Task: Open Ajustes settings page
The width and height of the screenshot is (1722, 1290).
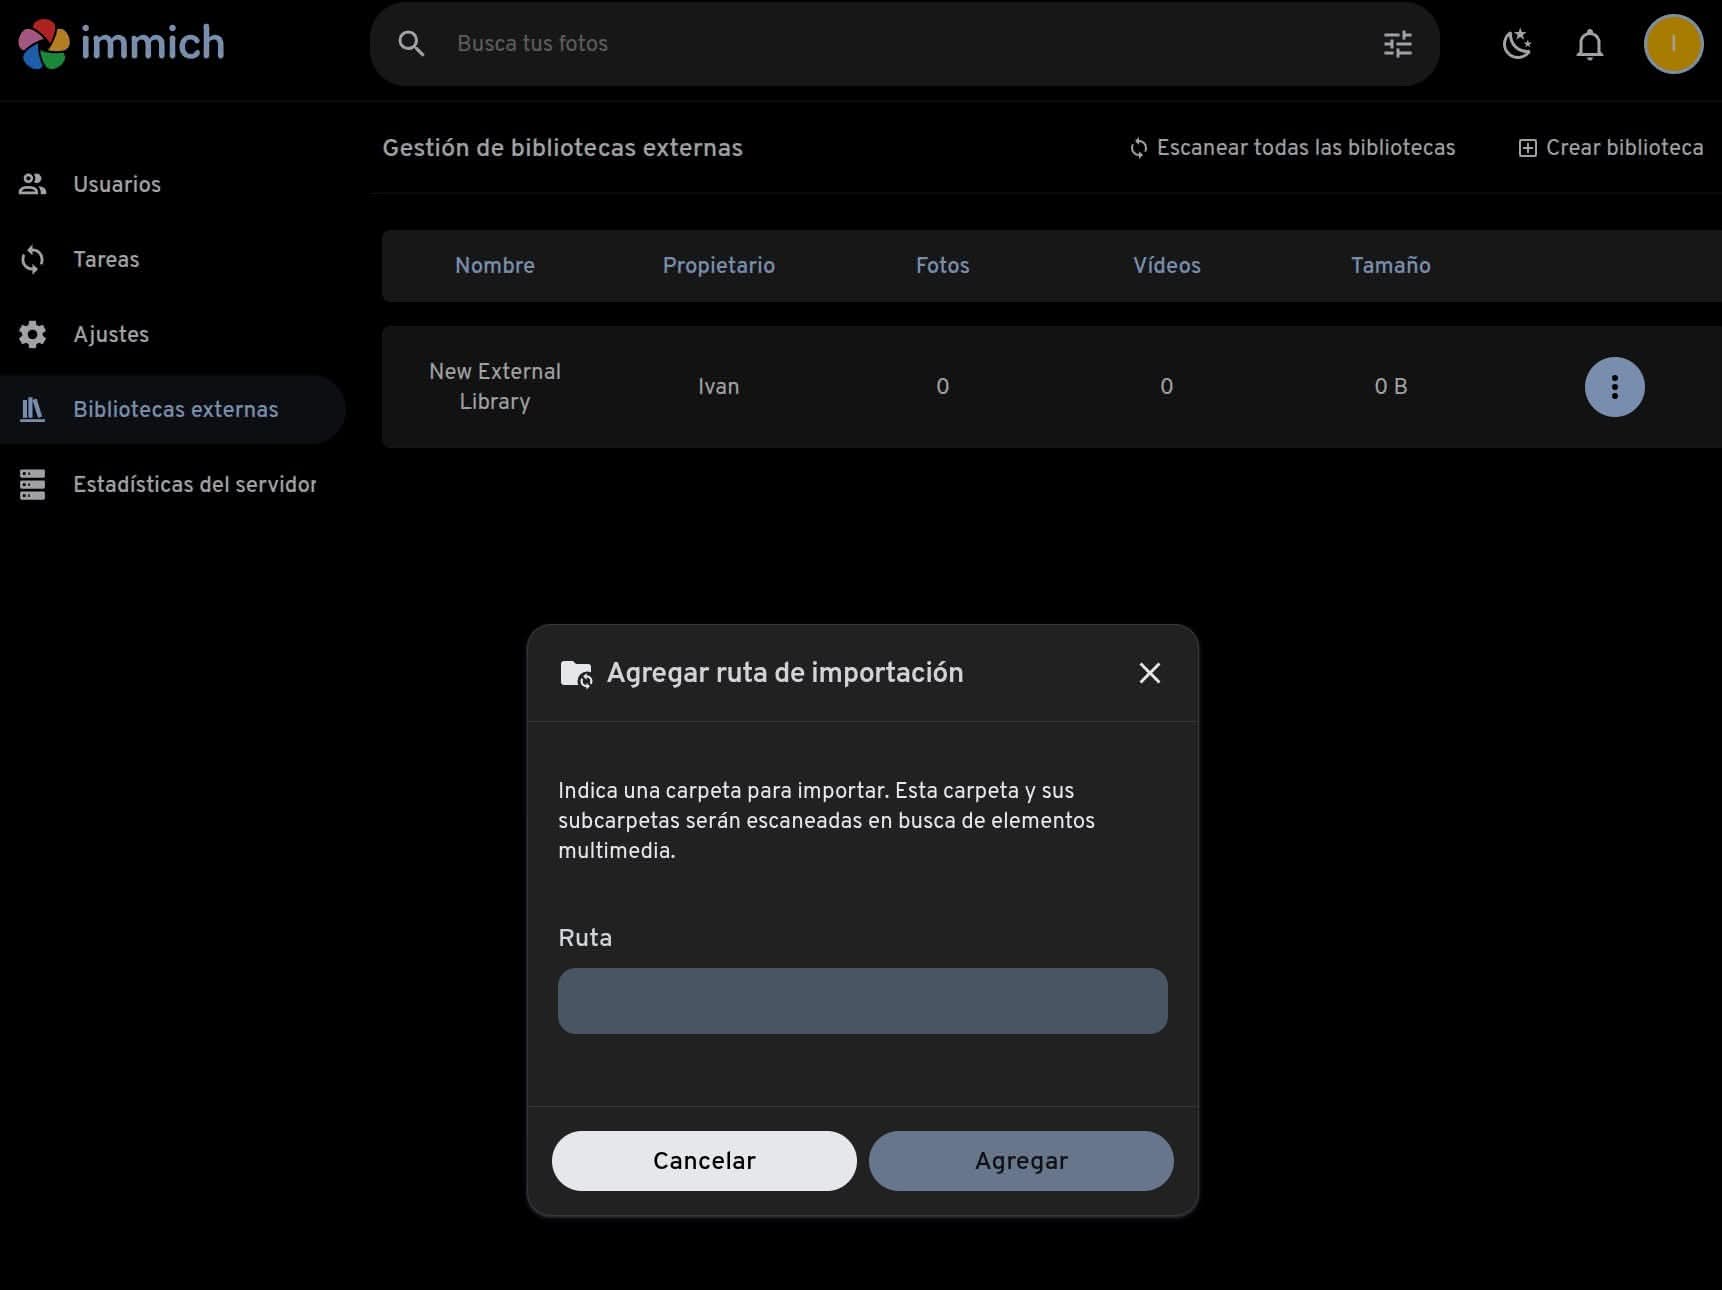Action: click(111, 334)
